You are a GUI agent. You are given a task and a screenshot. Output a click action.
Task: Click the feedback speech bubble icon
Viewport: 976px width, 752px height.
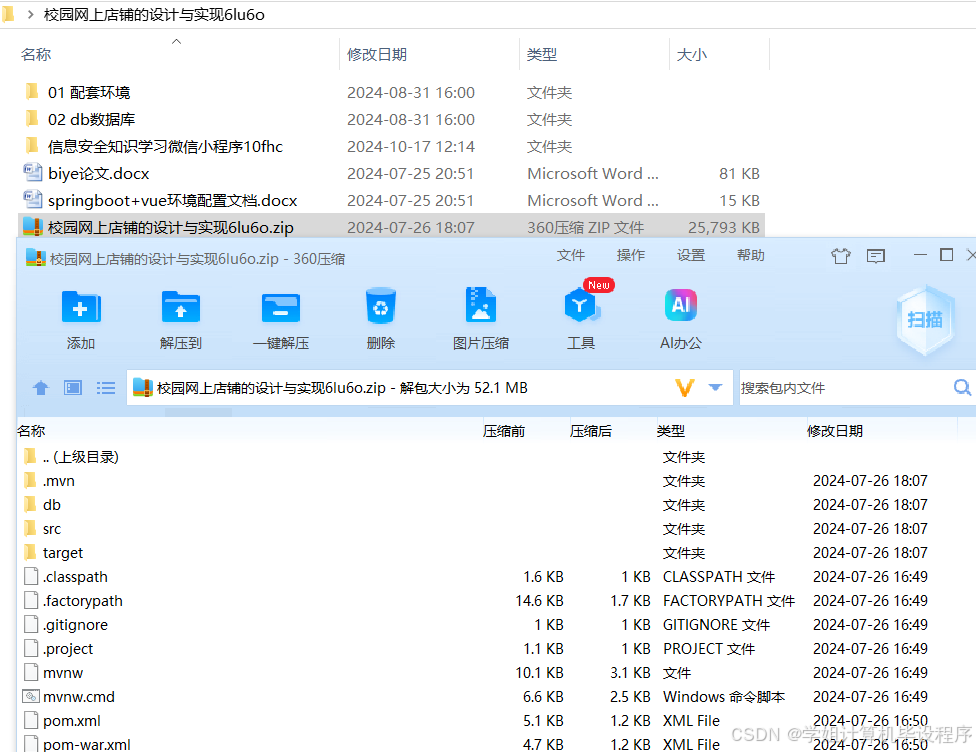click(876, 256)
